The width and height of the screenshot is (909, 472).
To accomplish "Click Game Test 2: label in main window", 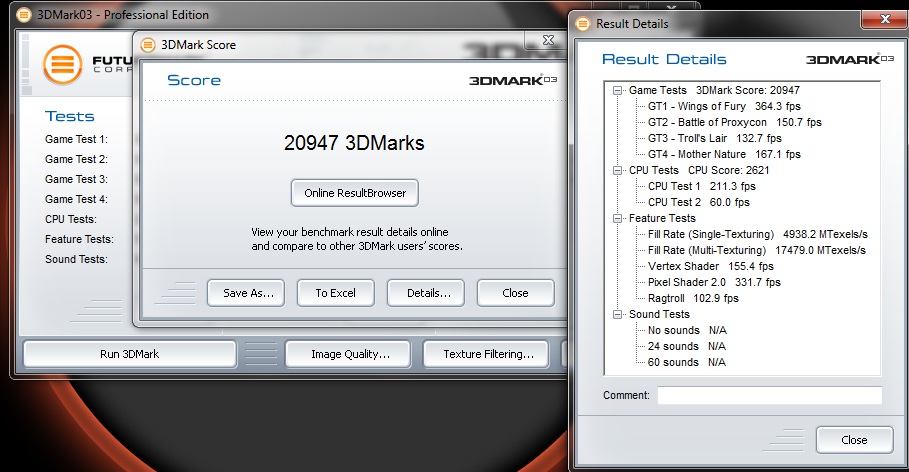I will tap(77, 159).
